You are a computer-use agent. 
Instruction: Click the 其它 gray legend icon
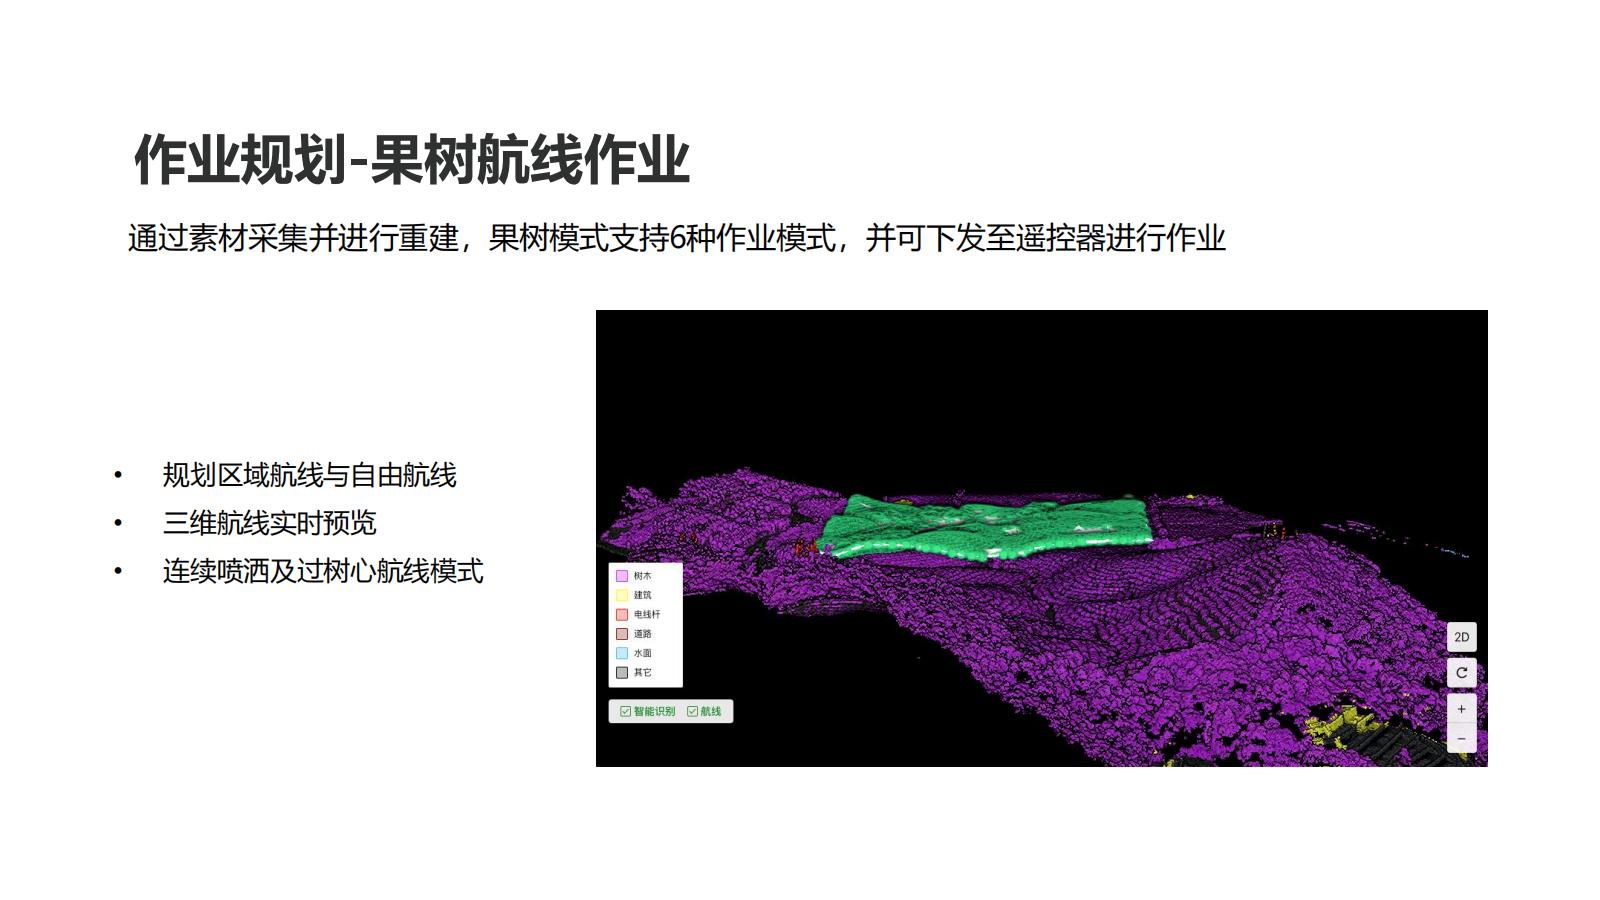(622, 672)
